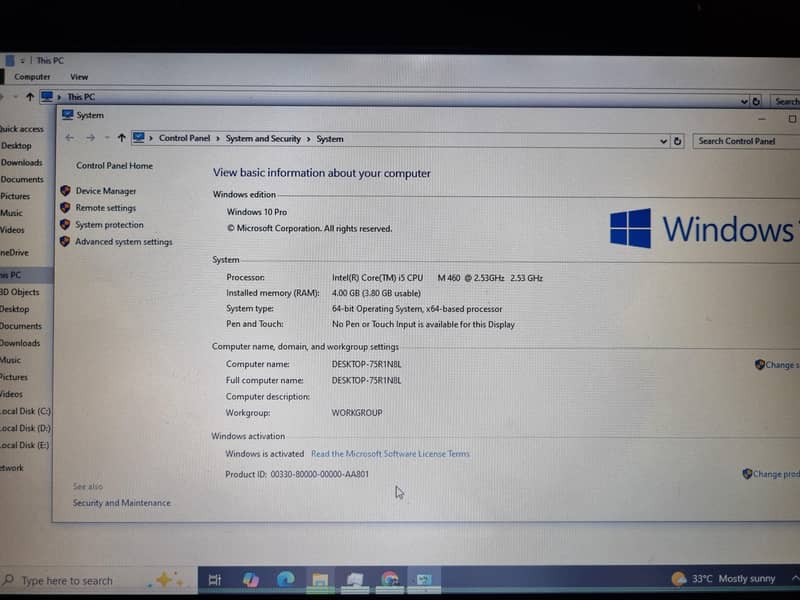Open Advanced system settings link

(x=123, y=242)
